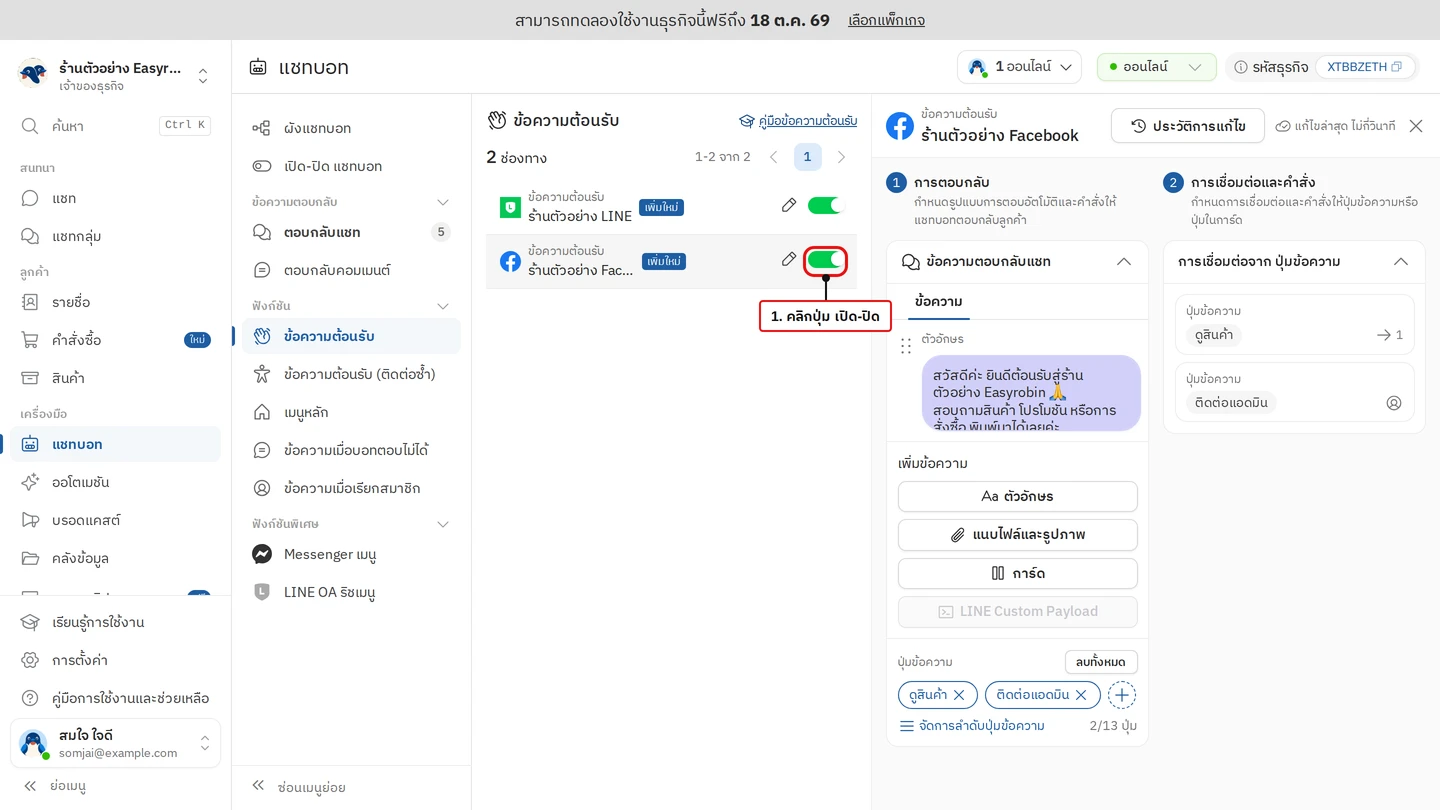Collapse sidebar with ย่อเมนู

[x=57, y=786]
